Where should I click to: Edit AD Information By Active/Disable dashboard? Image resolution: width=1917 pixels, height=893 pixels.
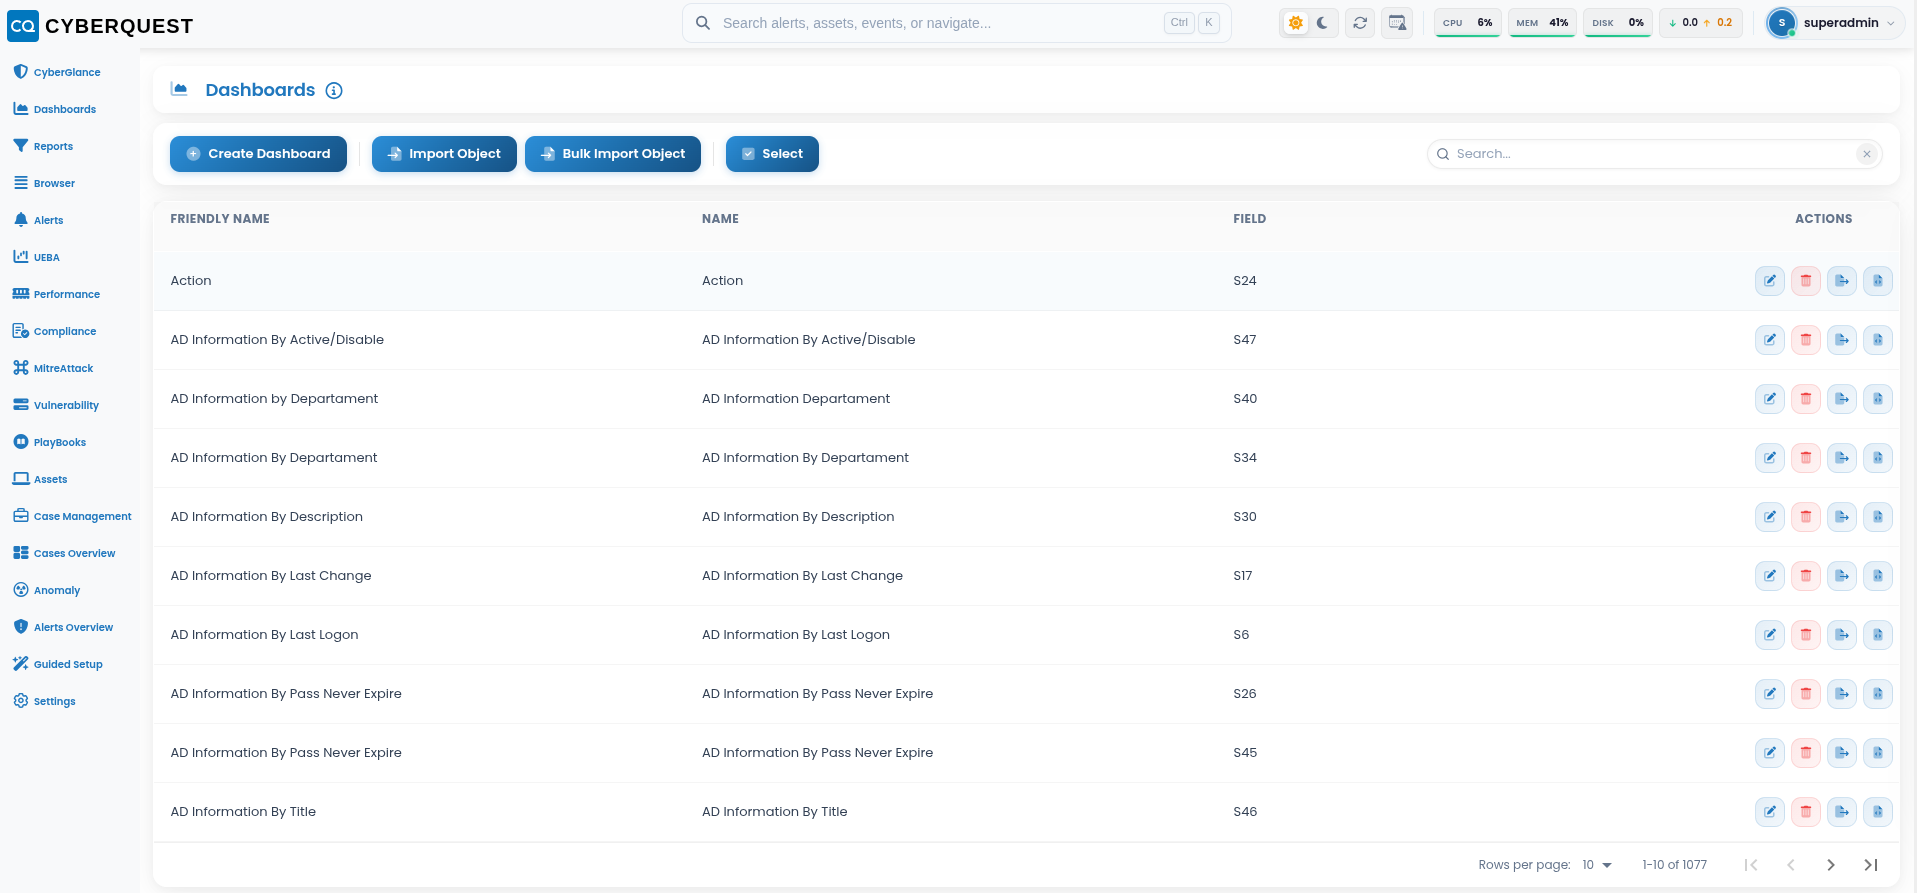click(1770, 340)
